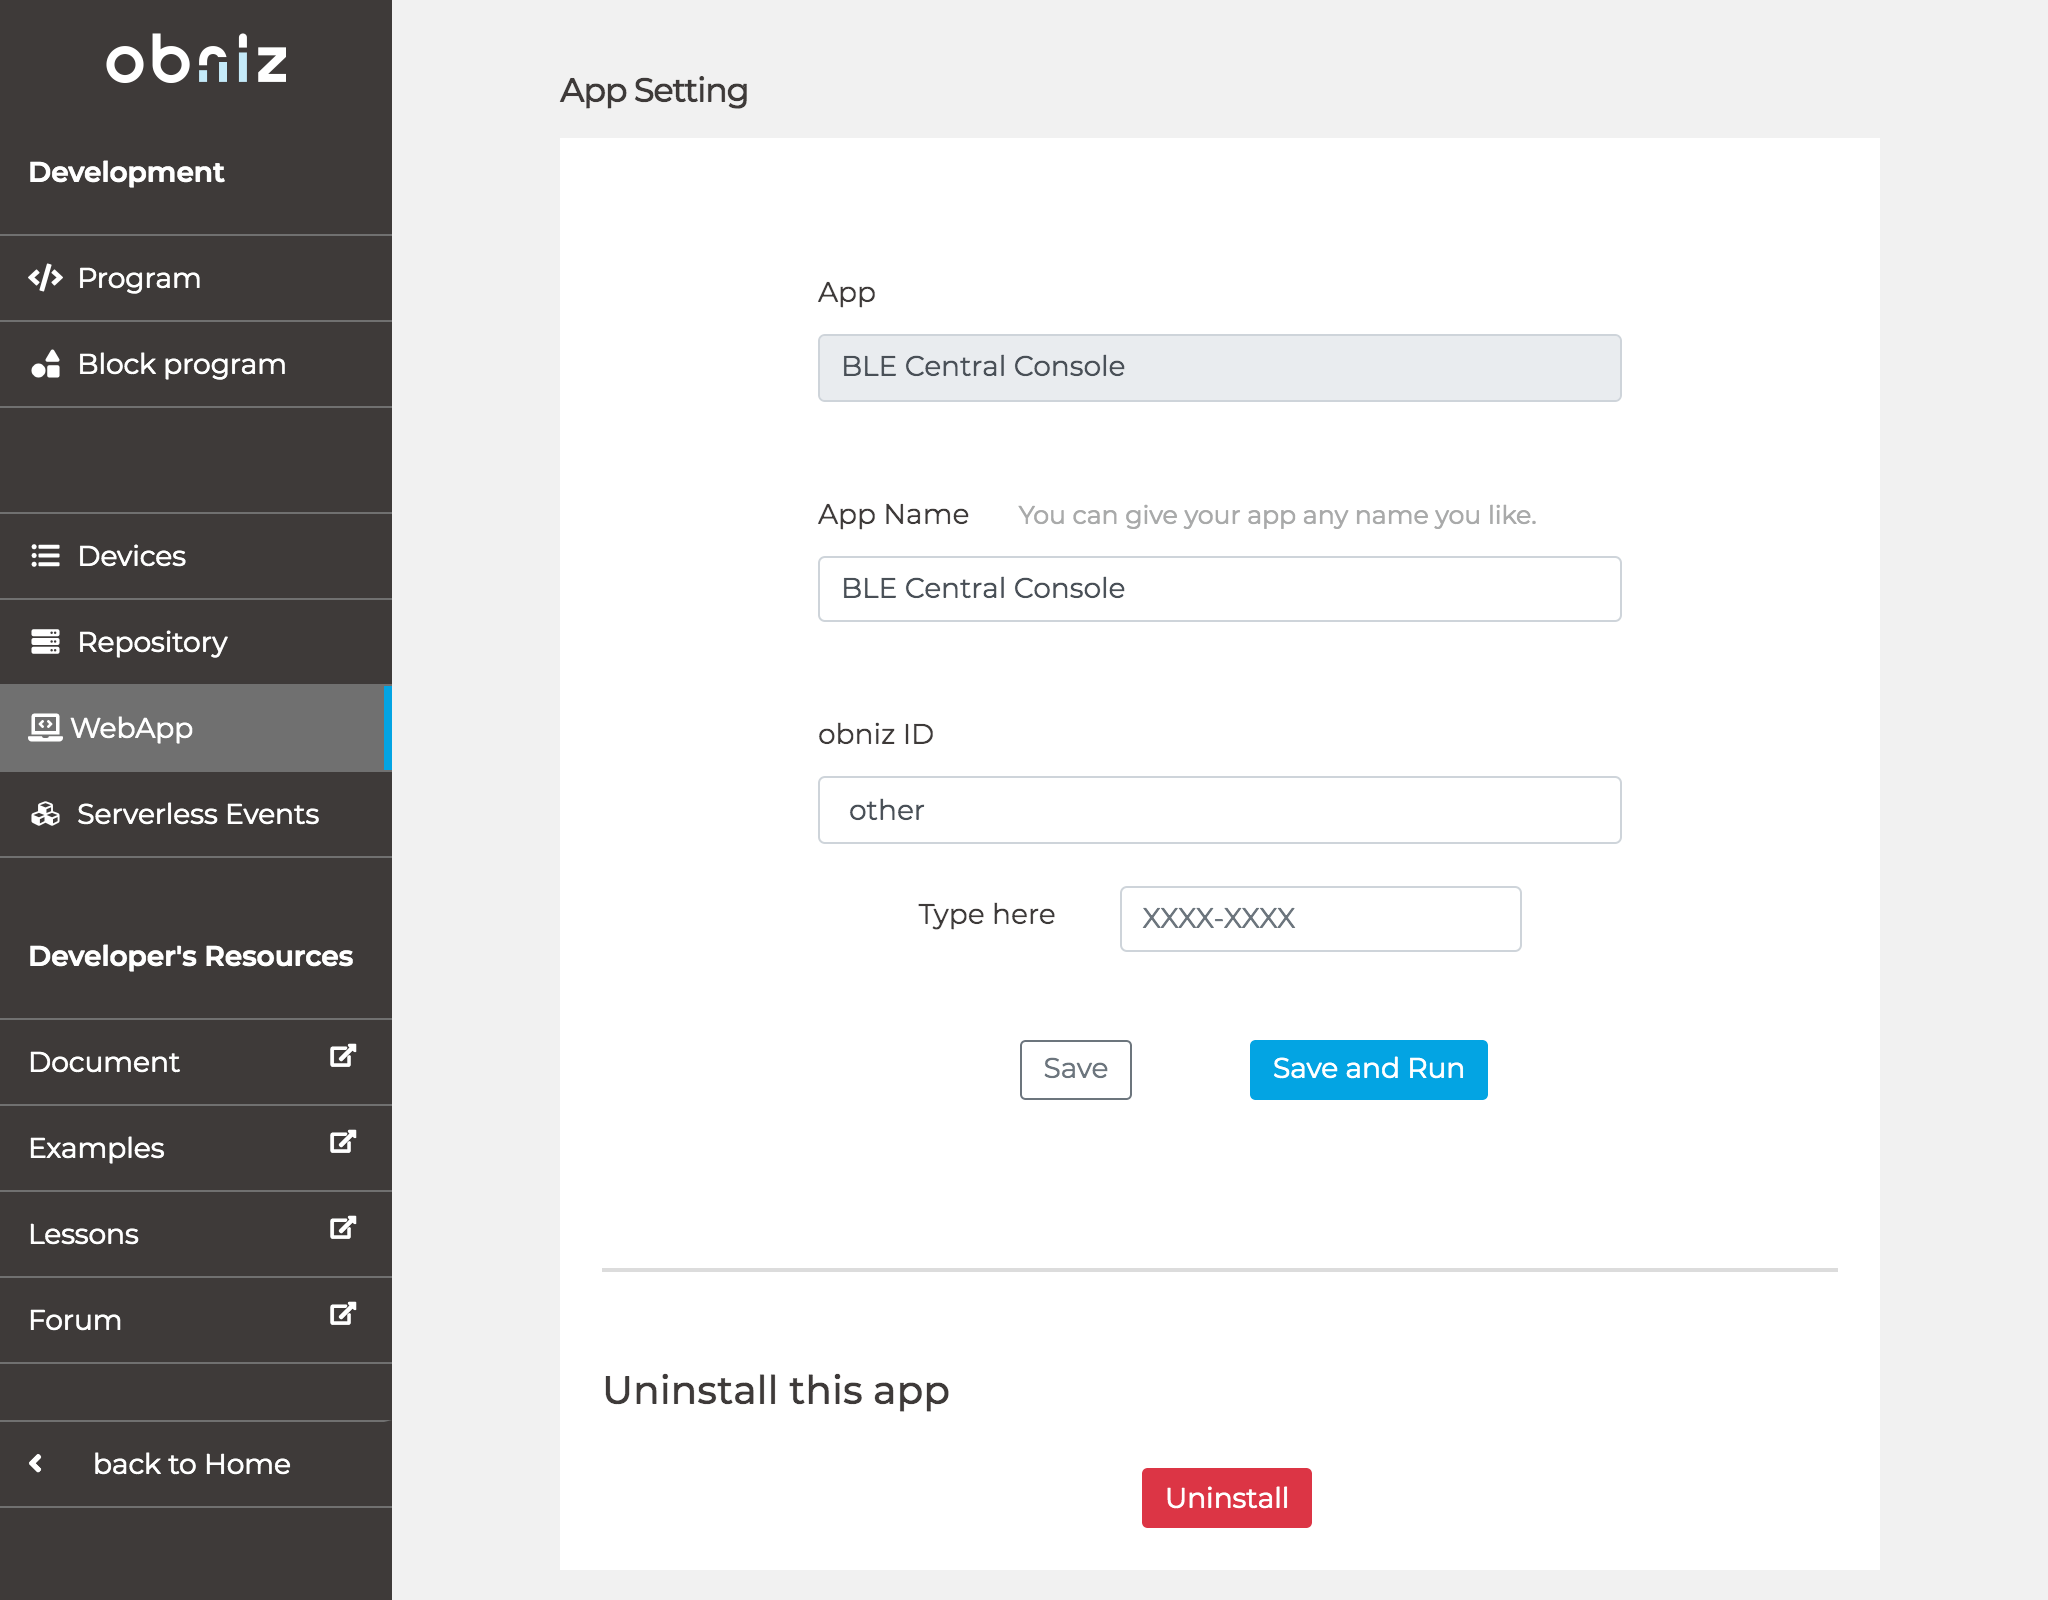This screenshot has width=2048, height=1600.
Task: Focus the App Name text field
Action: (x=1219, y=589)
